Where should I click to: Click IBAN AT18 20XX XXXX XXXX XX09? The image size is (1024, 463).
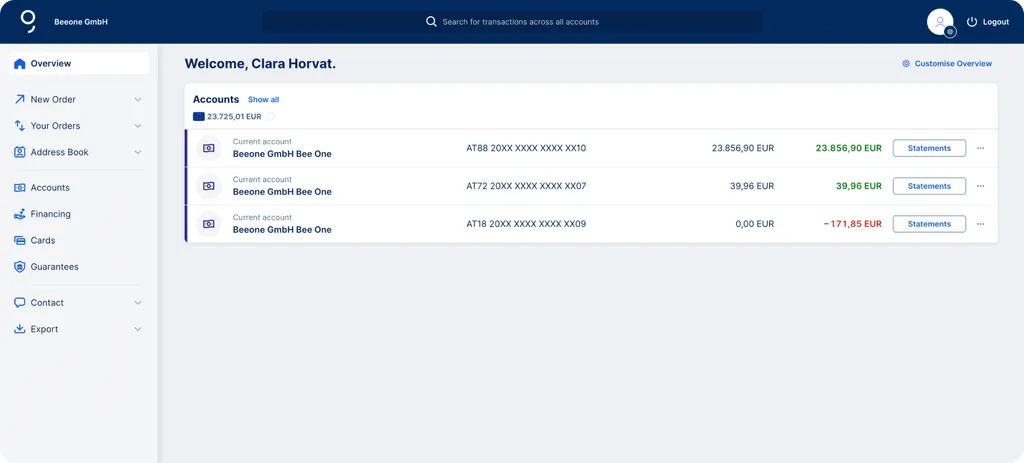[x=526, y=224]
